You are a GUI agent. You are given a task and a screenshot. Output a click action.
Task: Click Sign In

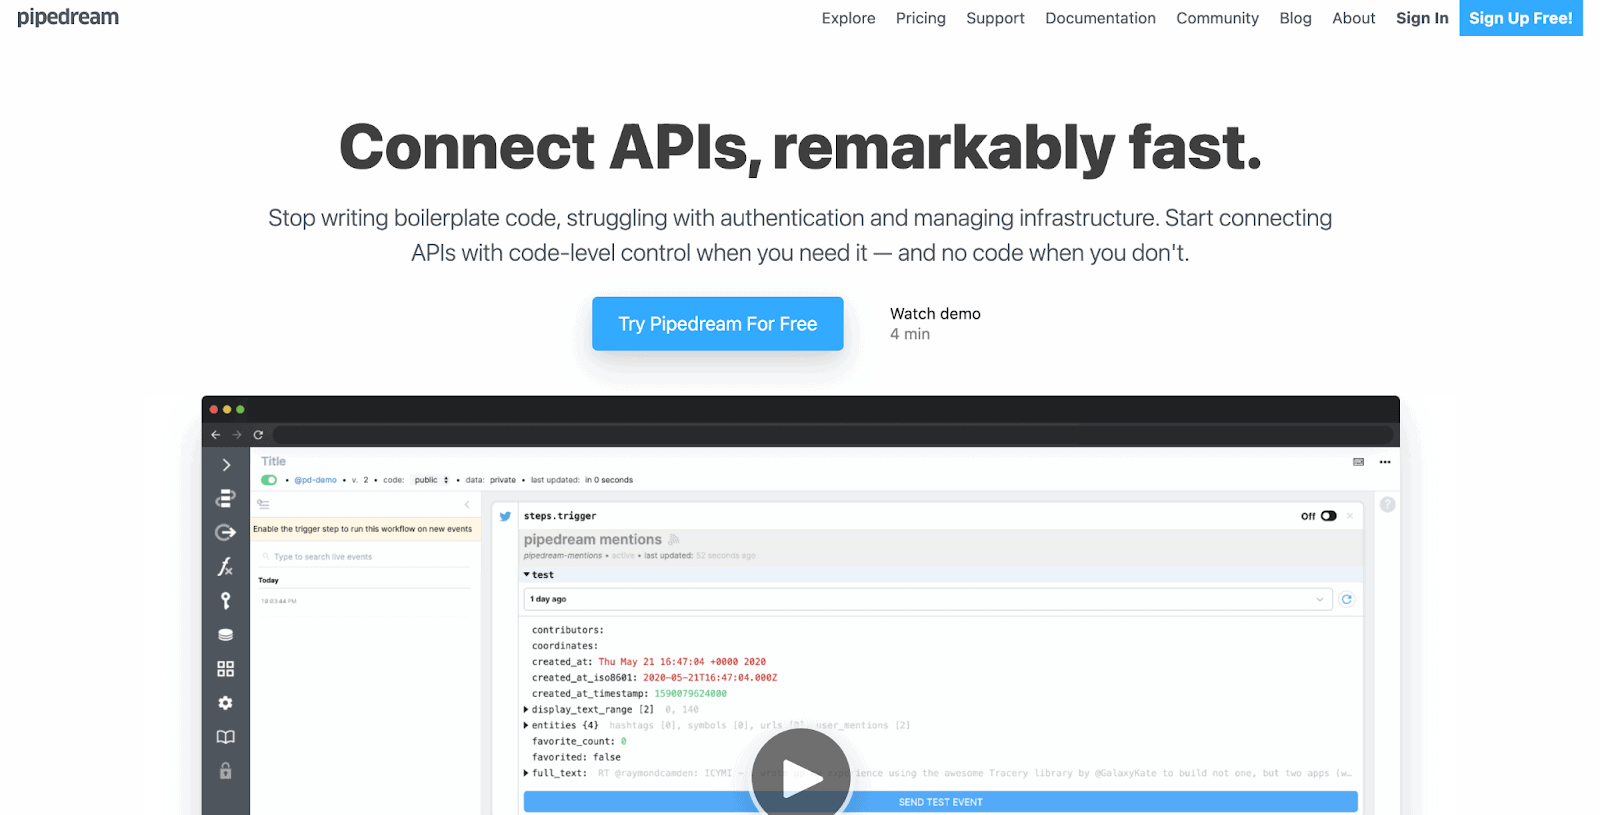[x=1422, y=18]
